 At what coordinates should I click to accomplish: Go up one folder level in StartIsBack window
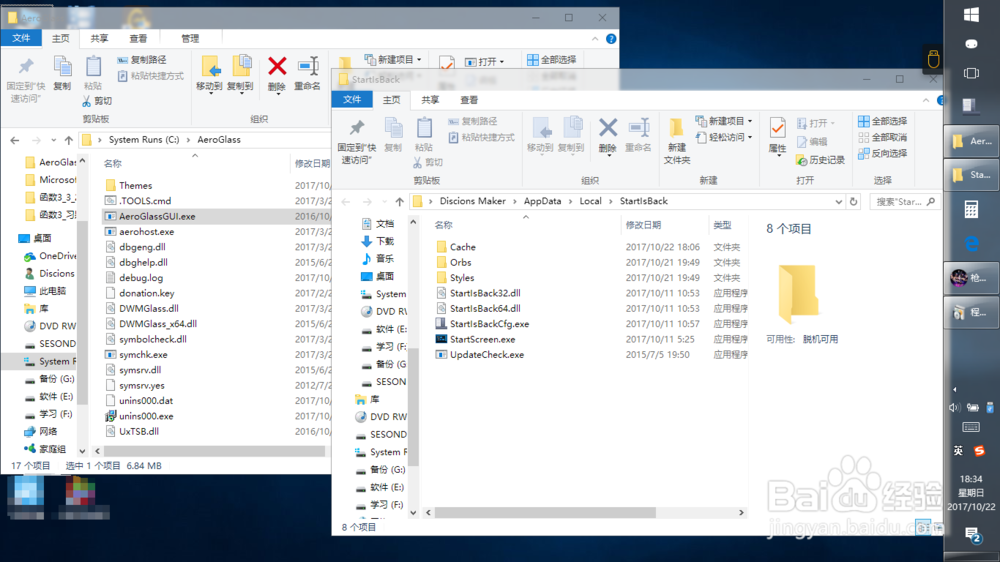tap(400, 201)
